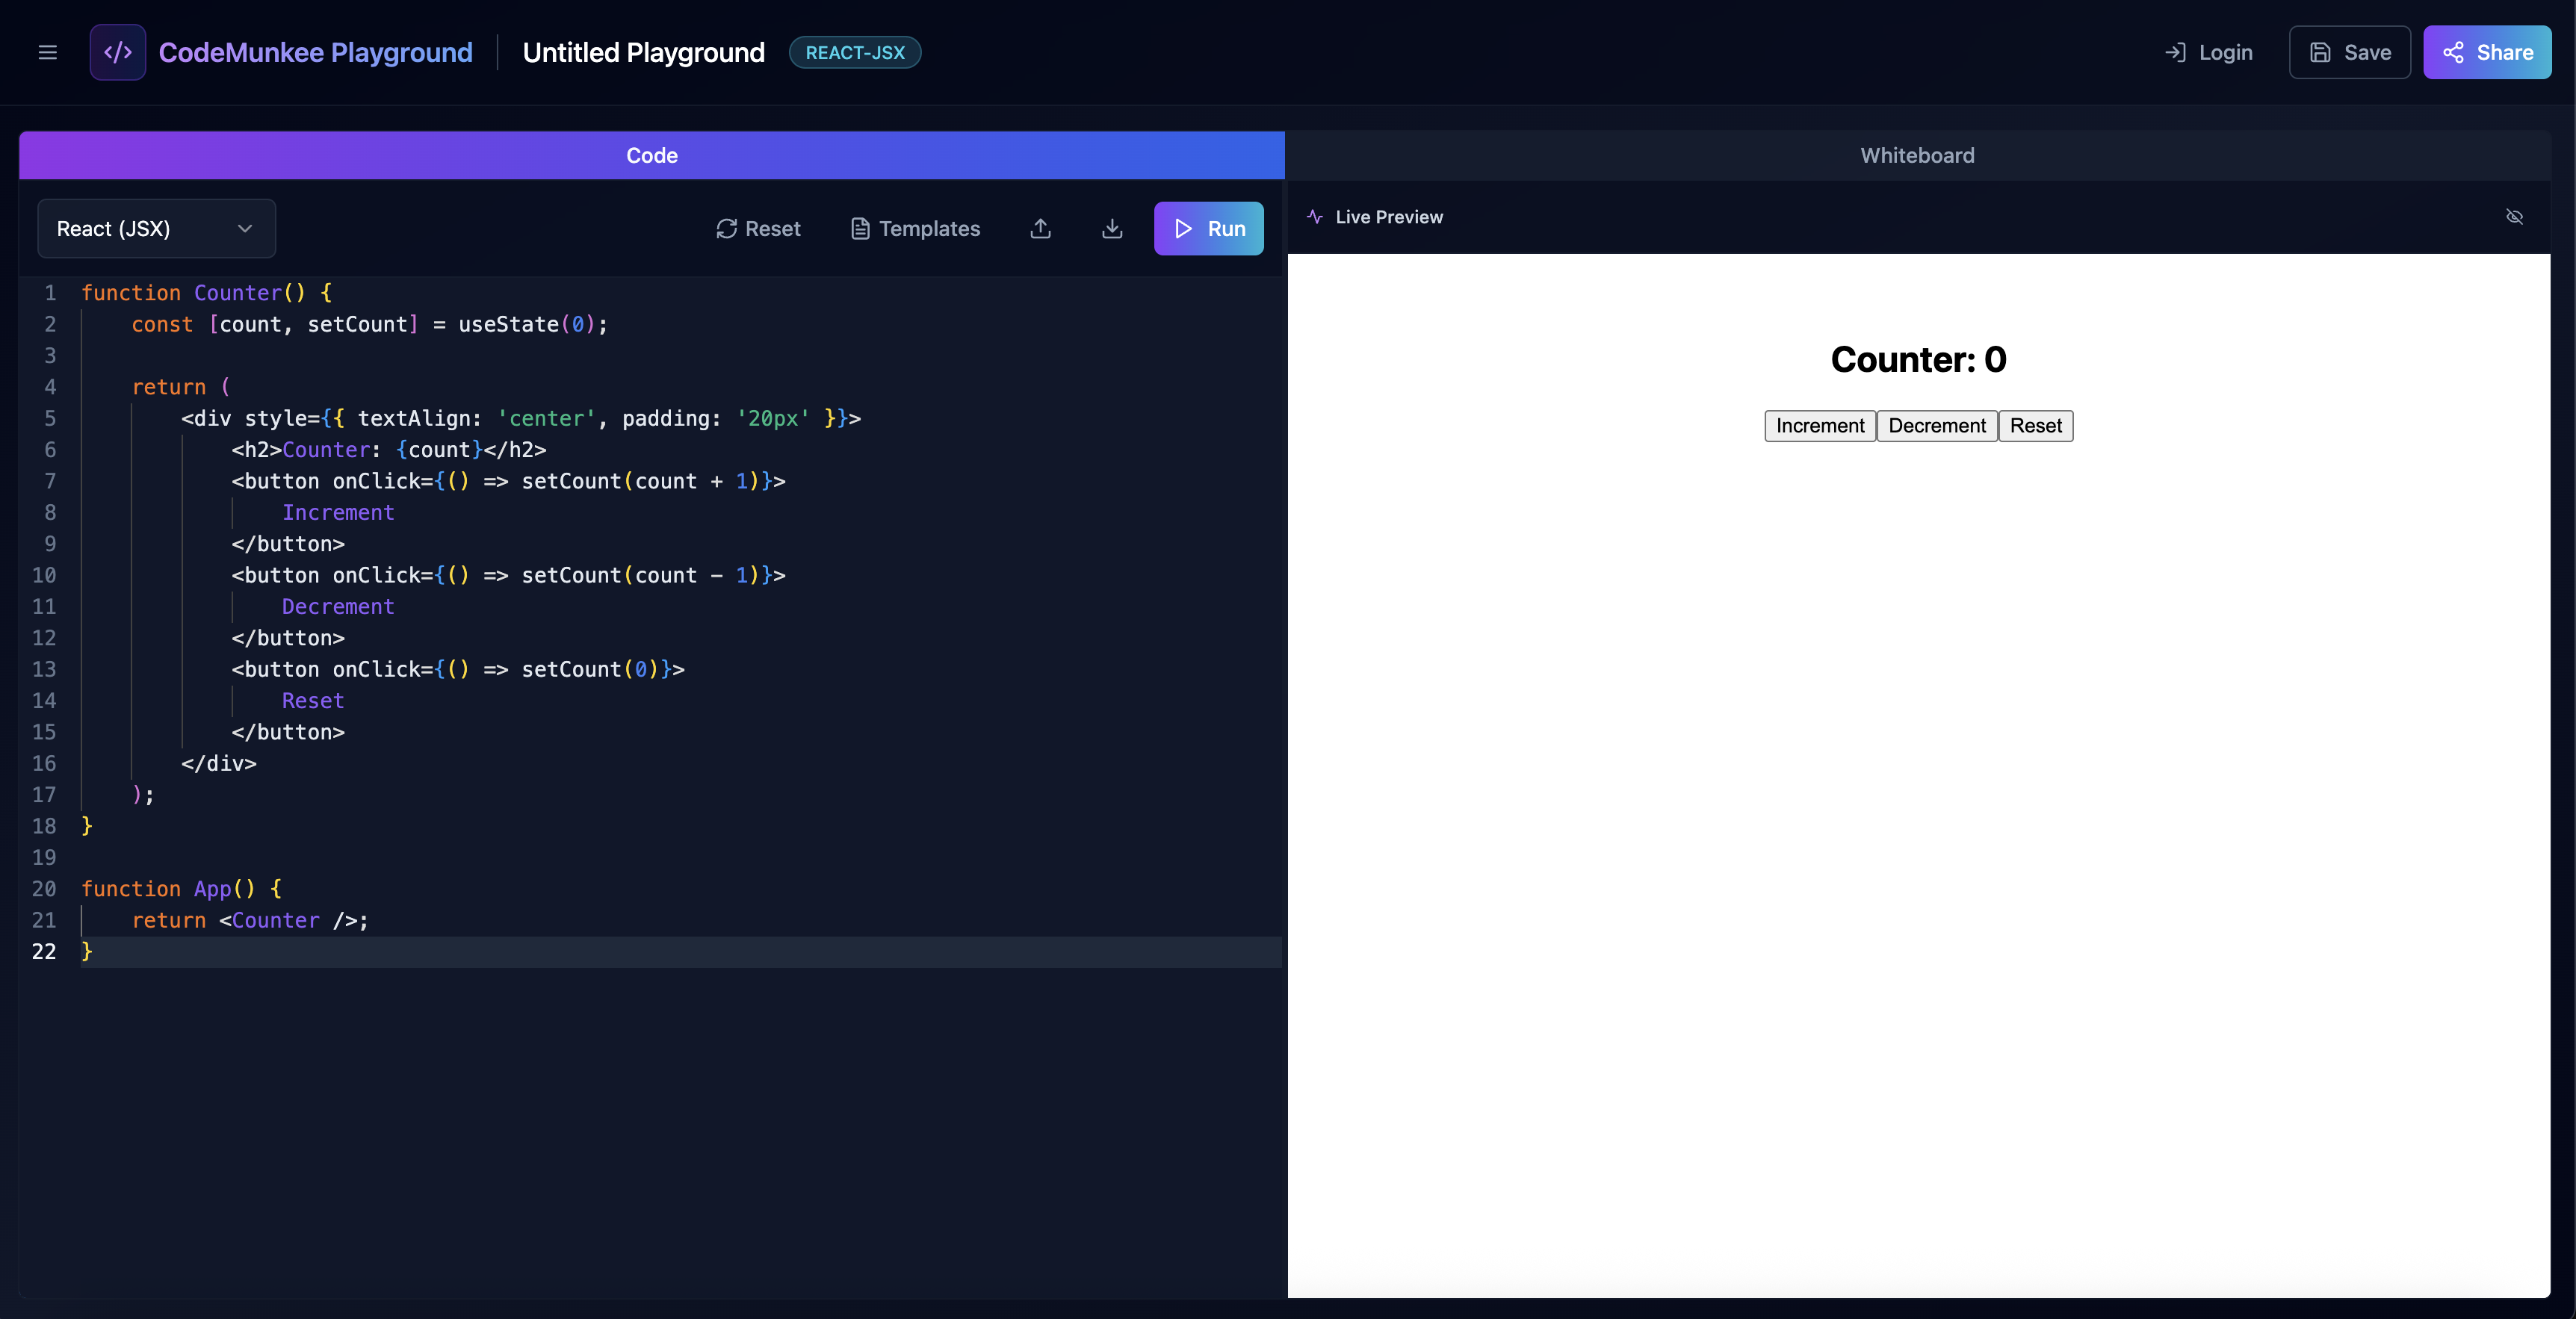Click the REACT-JSX badge
Viewport: 2576px width, 1319px height.
click(x=854, y=52)
